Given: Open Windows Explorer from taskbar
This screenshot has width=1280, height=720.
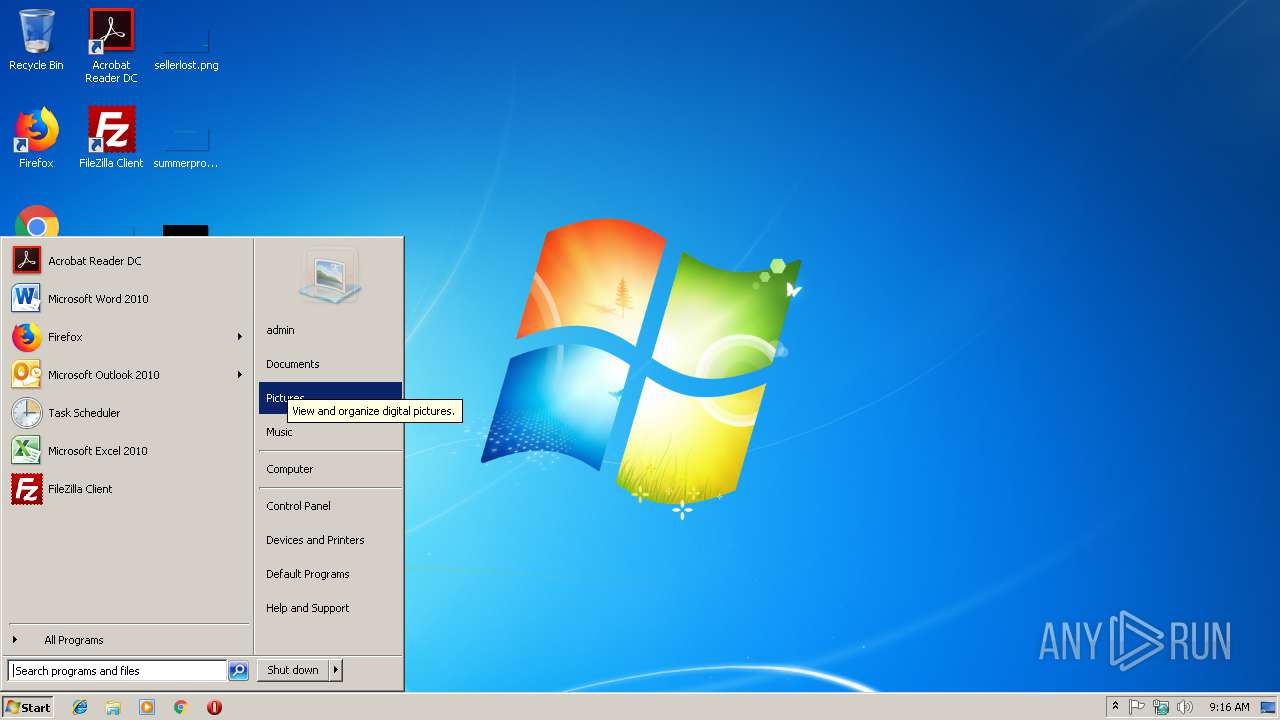Looking at the screenshot, I should coord(113,707).
